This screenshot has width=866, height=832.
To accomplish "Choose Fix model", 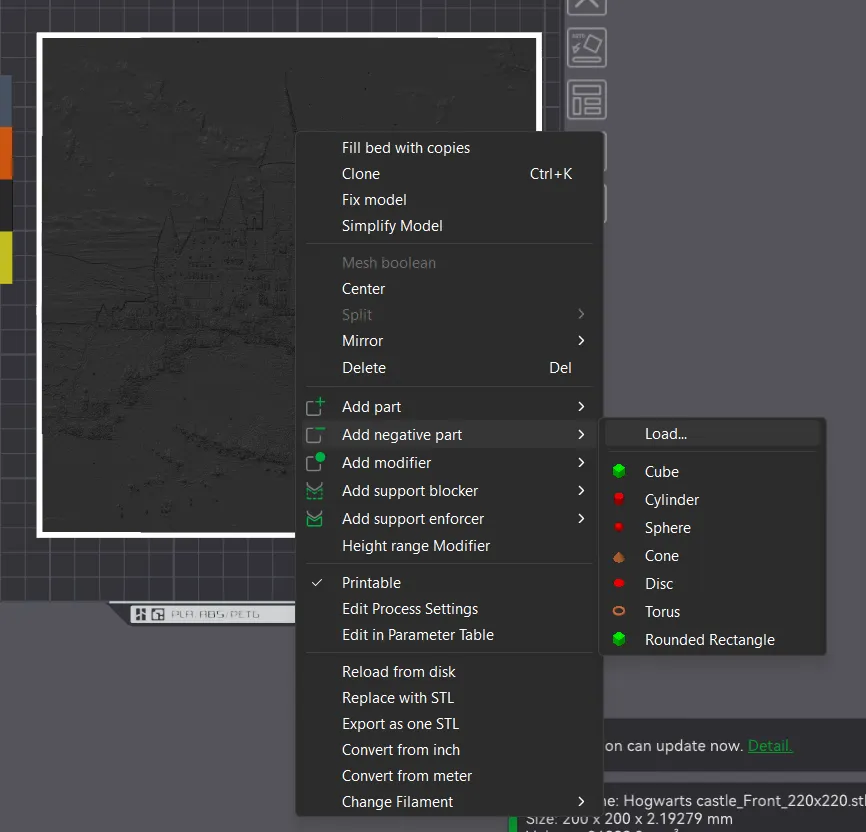I will 449,200.
